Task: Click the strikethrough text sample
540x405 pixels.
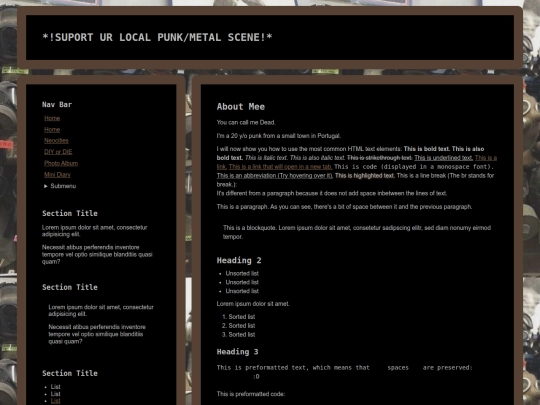Action: [380, 158]
